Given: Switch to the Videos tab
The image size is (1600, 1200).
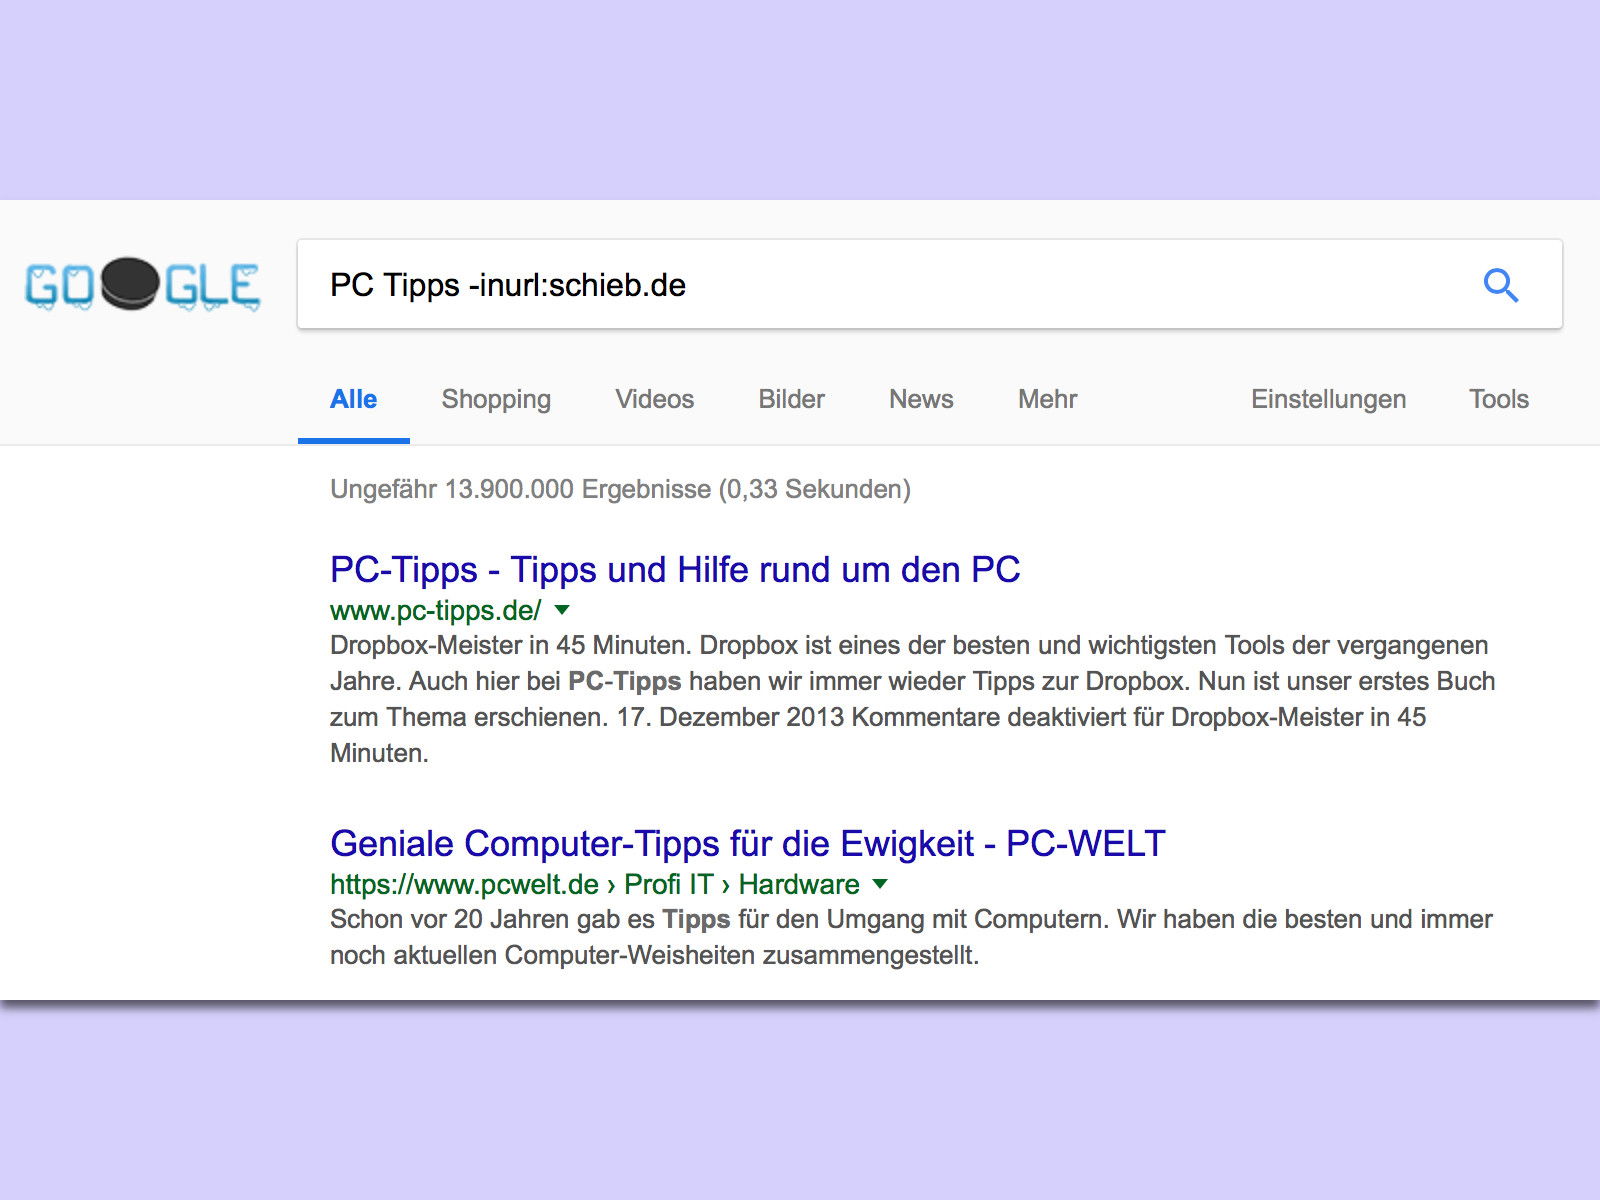Looking at the screenshot, I should click(x=654, y=399).
